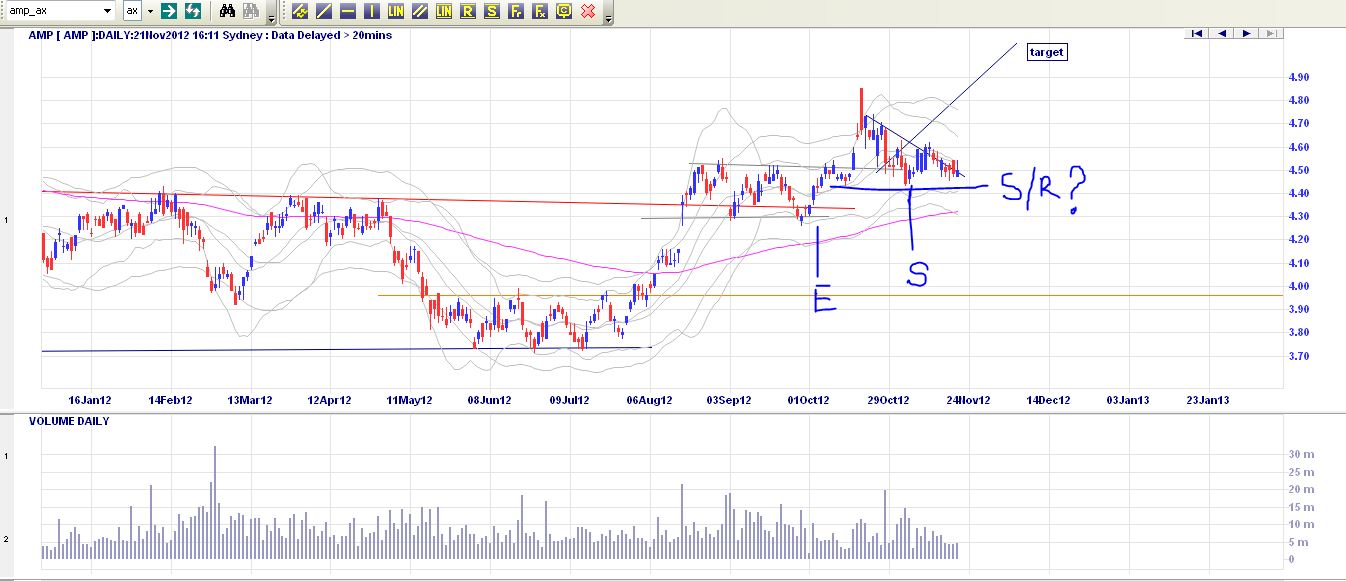Select the R resistance tool icon
Screen dimensions: 1346x581
pyautogui.click(x=467, y=11)
